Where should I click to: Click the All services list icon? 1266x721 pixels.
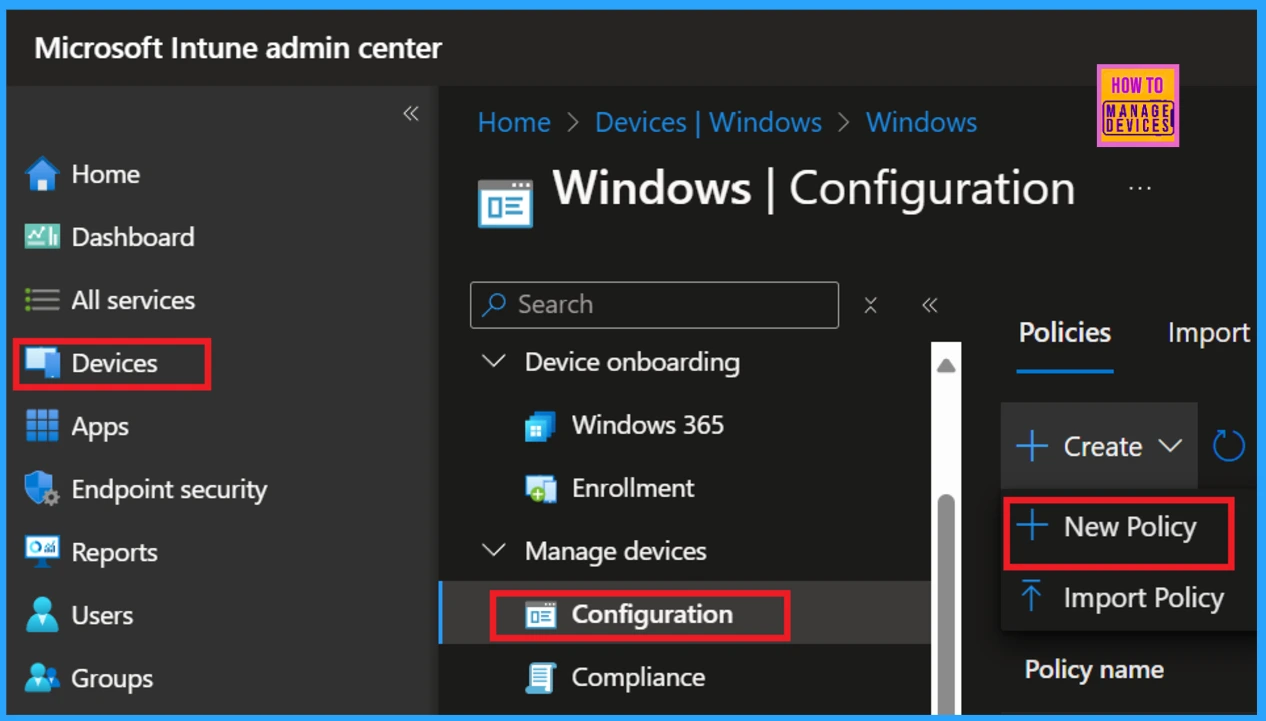pyautogui.click(x=42, y=300)
